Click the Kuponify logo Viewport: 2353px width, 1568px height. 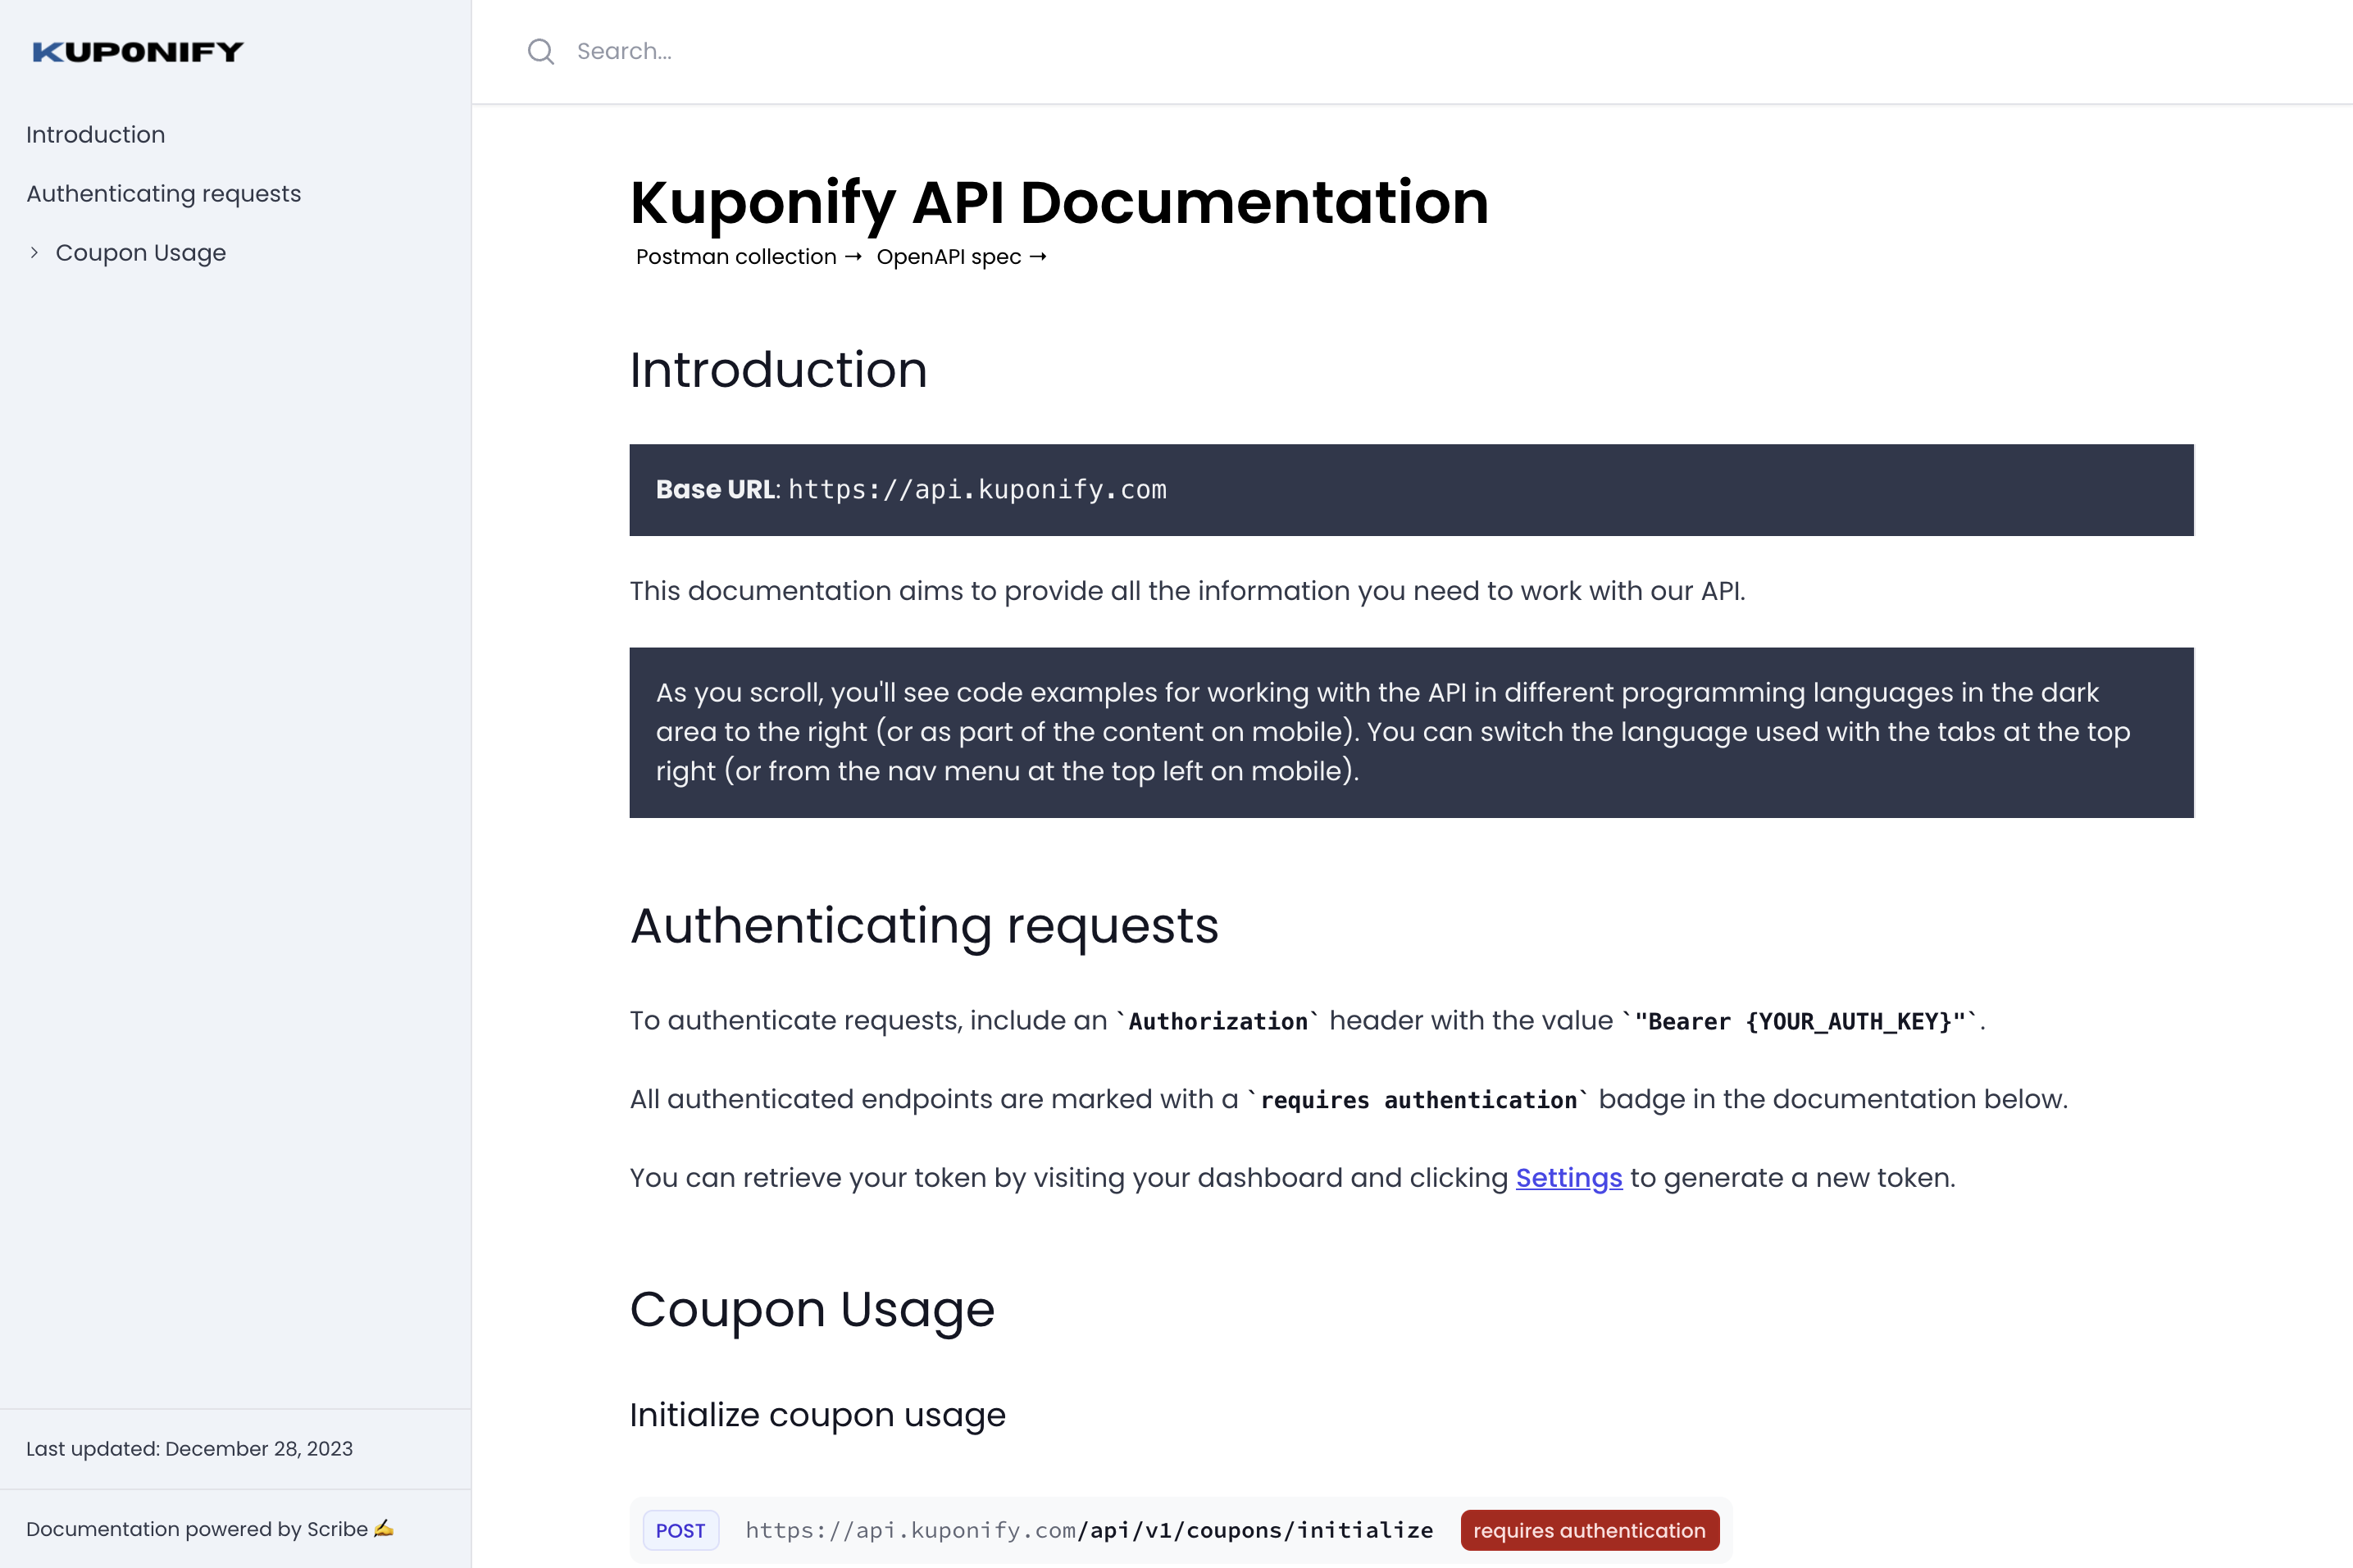tap(138, 52)
